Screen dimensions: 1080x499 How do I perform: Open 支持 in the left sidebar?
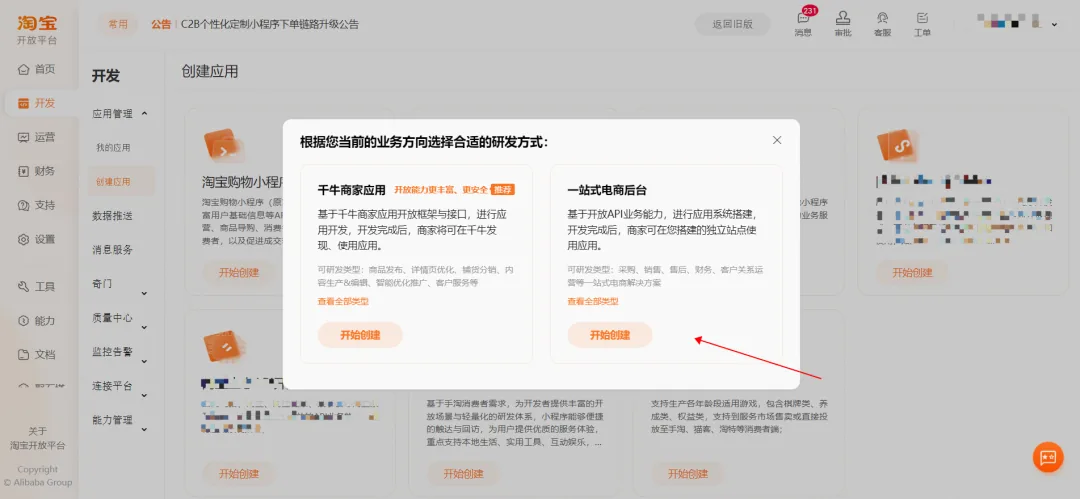pyautogui.click(x=37, y=205)
